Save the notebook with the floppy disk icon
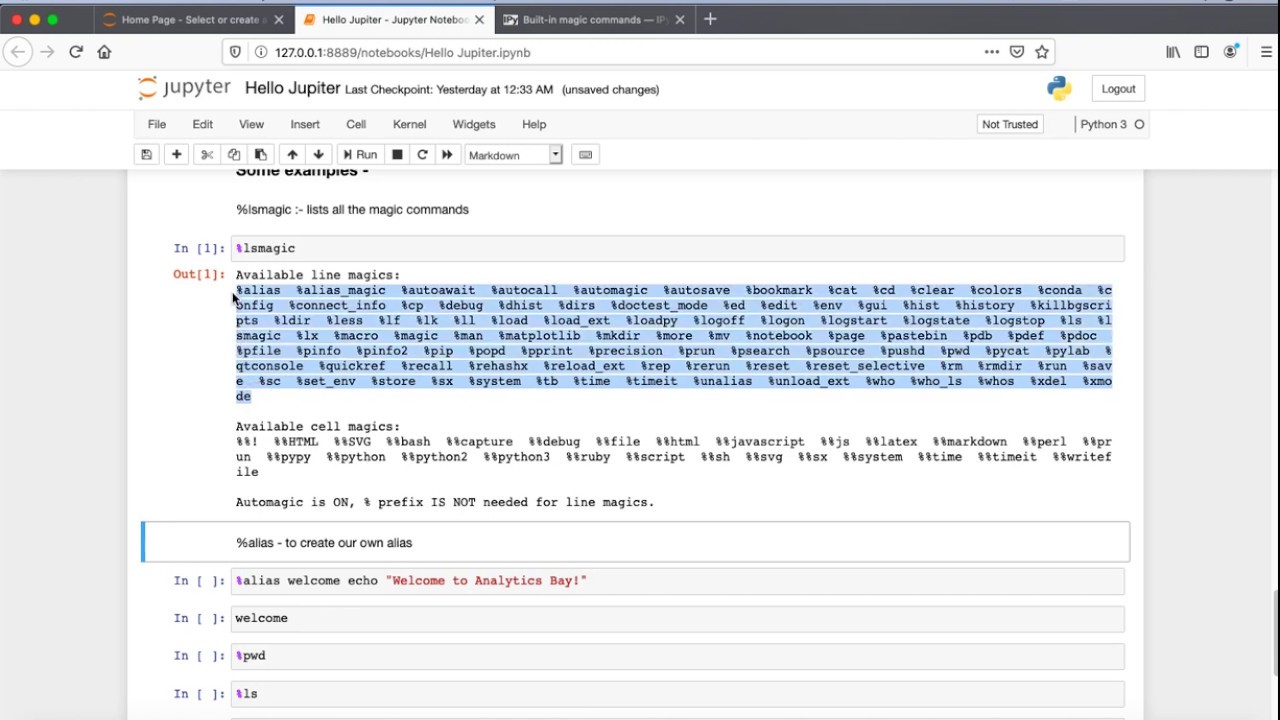The image size is (1280, 720). point(146,155)
